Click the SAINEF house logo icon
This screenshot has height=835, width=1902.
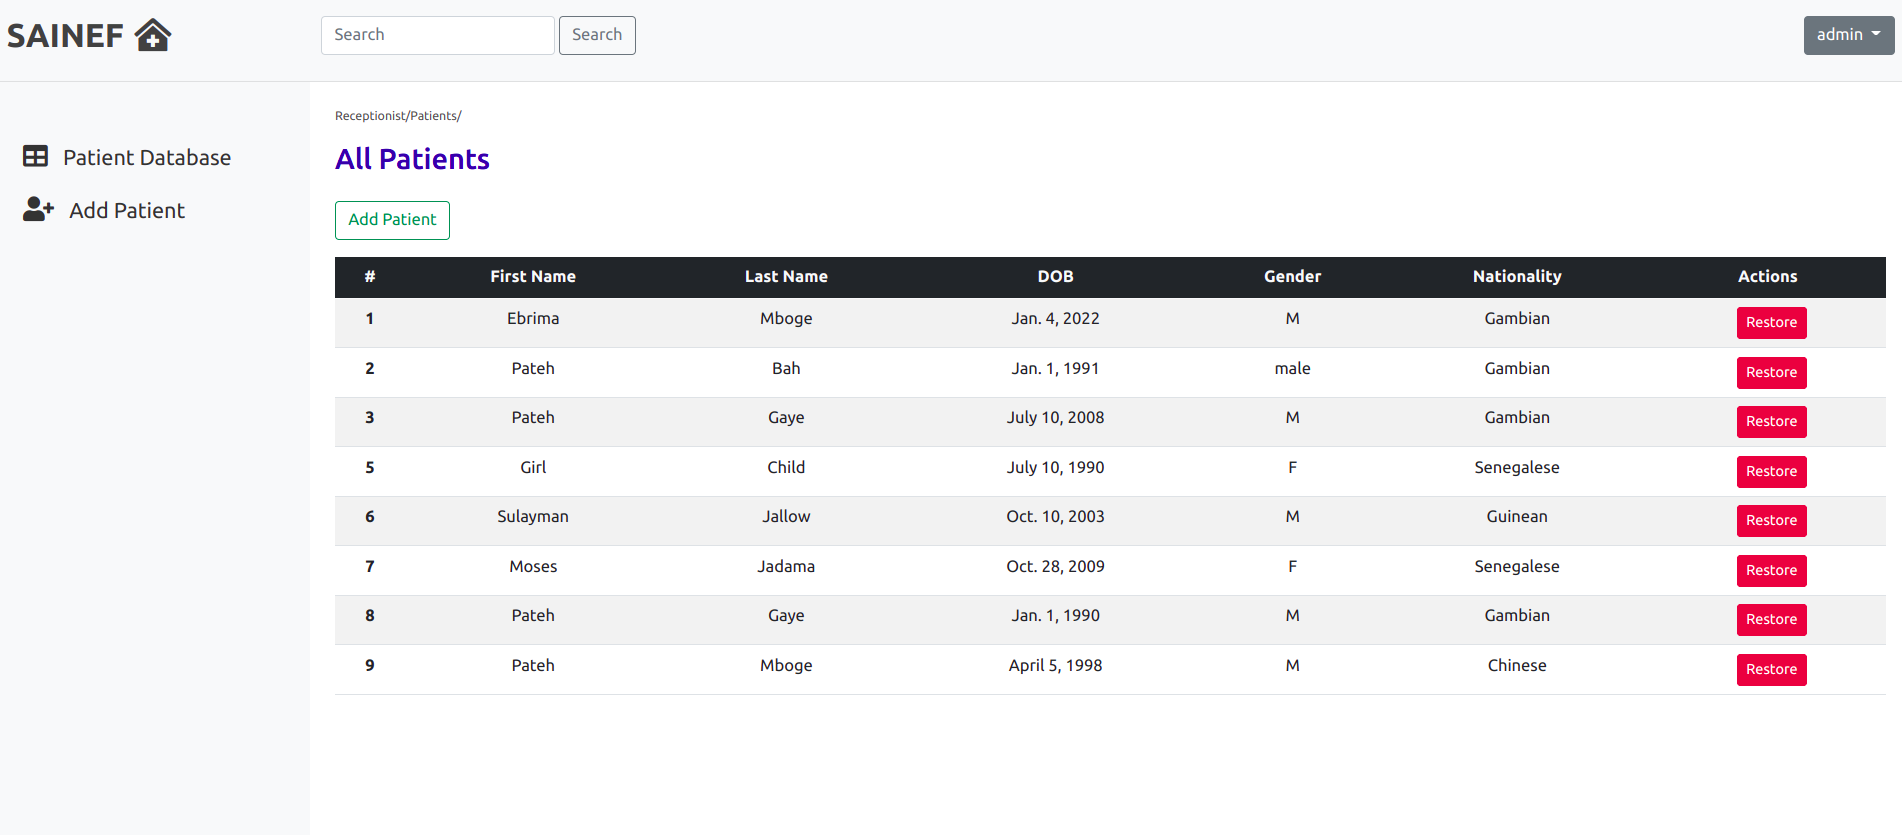pos(153,35)
